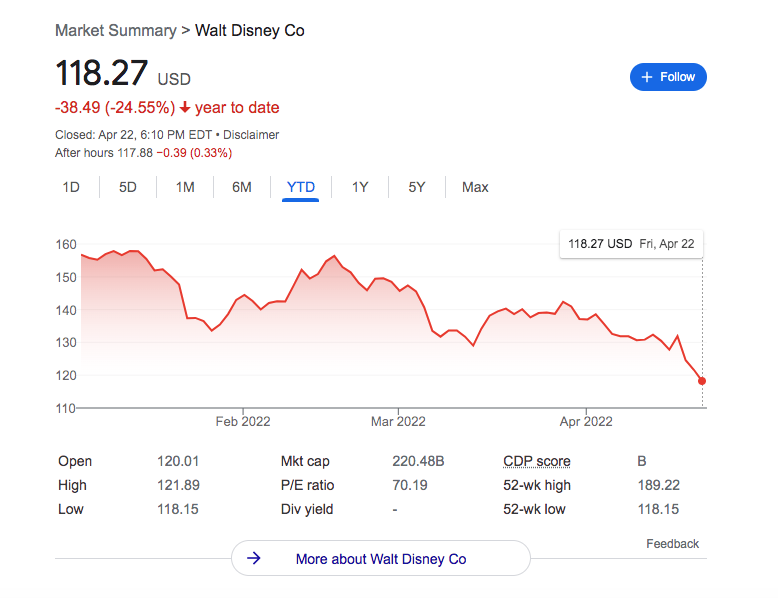Click the Feedback link
778x598 pixels.
click(x=672, y=544)
